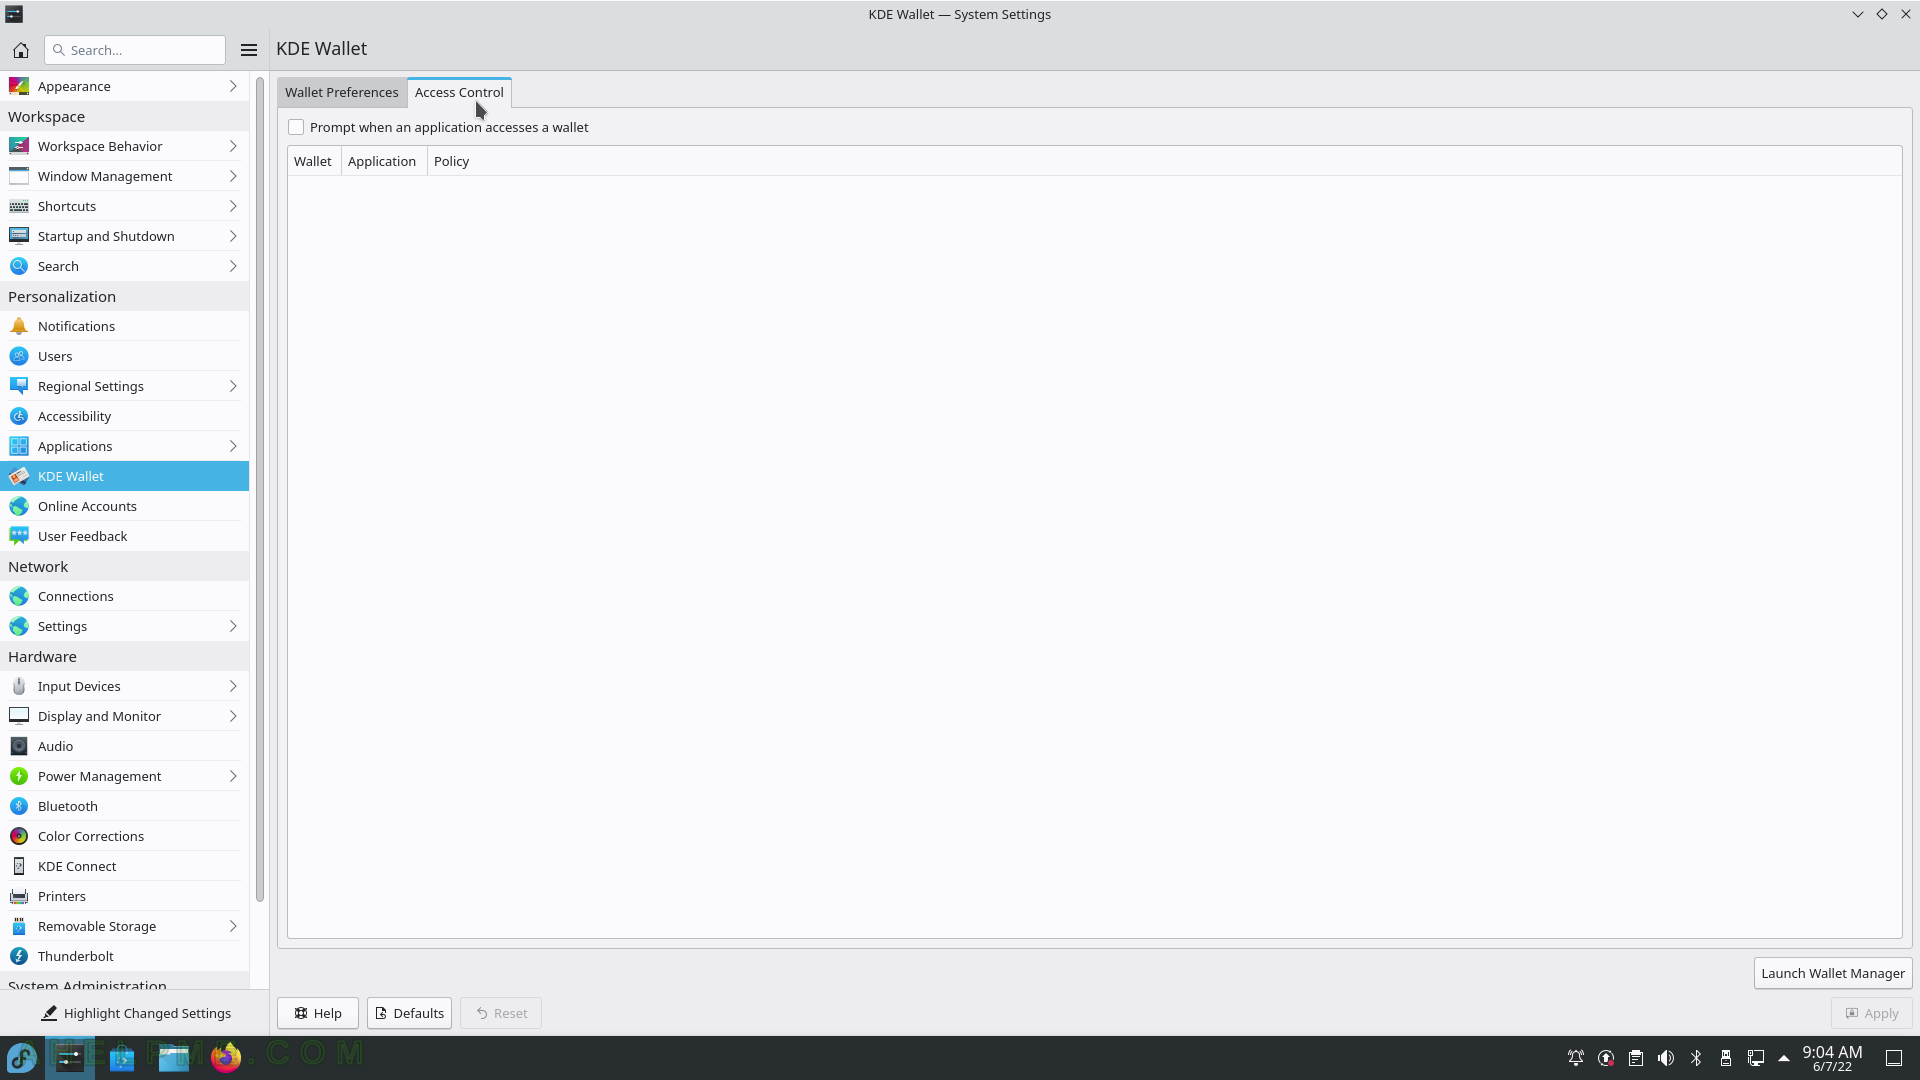Click the Reset button

pyautogui.click(x=501, y=1013)
